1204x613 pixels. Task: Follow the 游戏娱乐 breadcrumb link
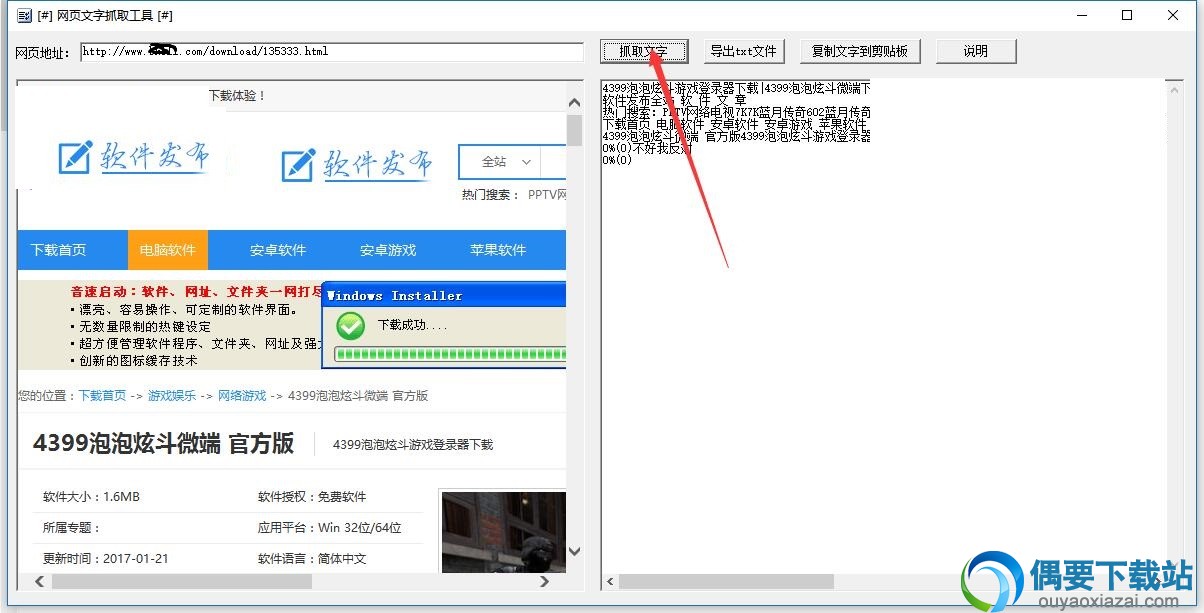tap(172, 396)
